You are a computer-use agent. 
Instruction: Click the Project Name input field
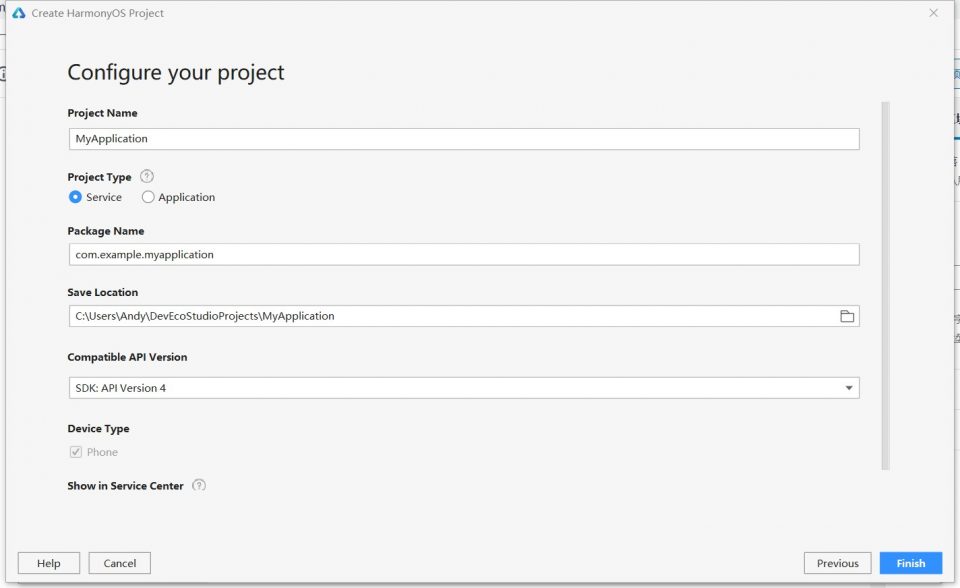click(464, 139)
